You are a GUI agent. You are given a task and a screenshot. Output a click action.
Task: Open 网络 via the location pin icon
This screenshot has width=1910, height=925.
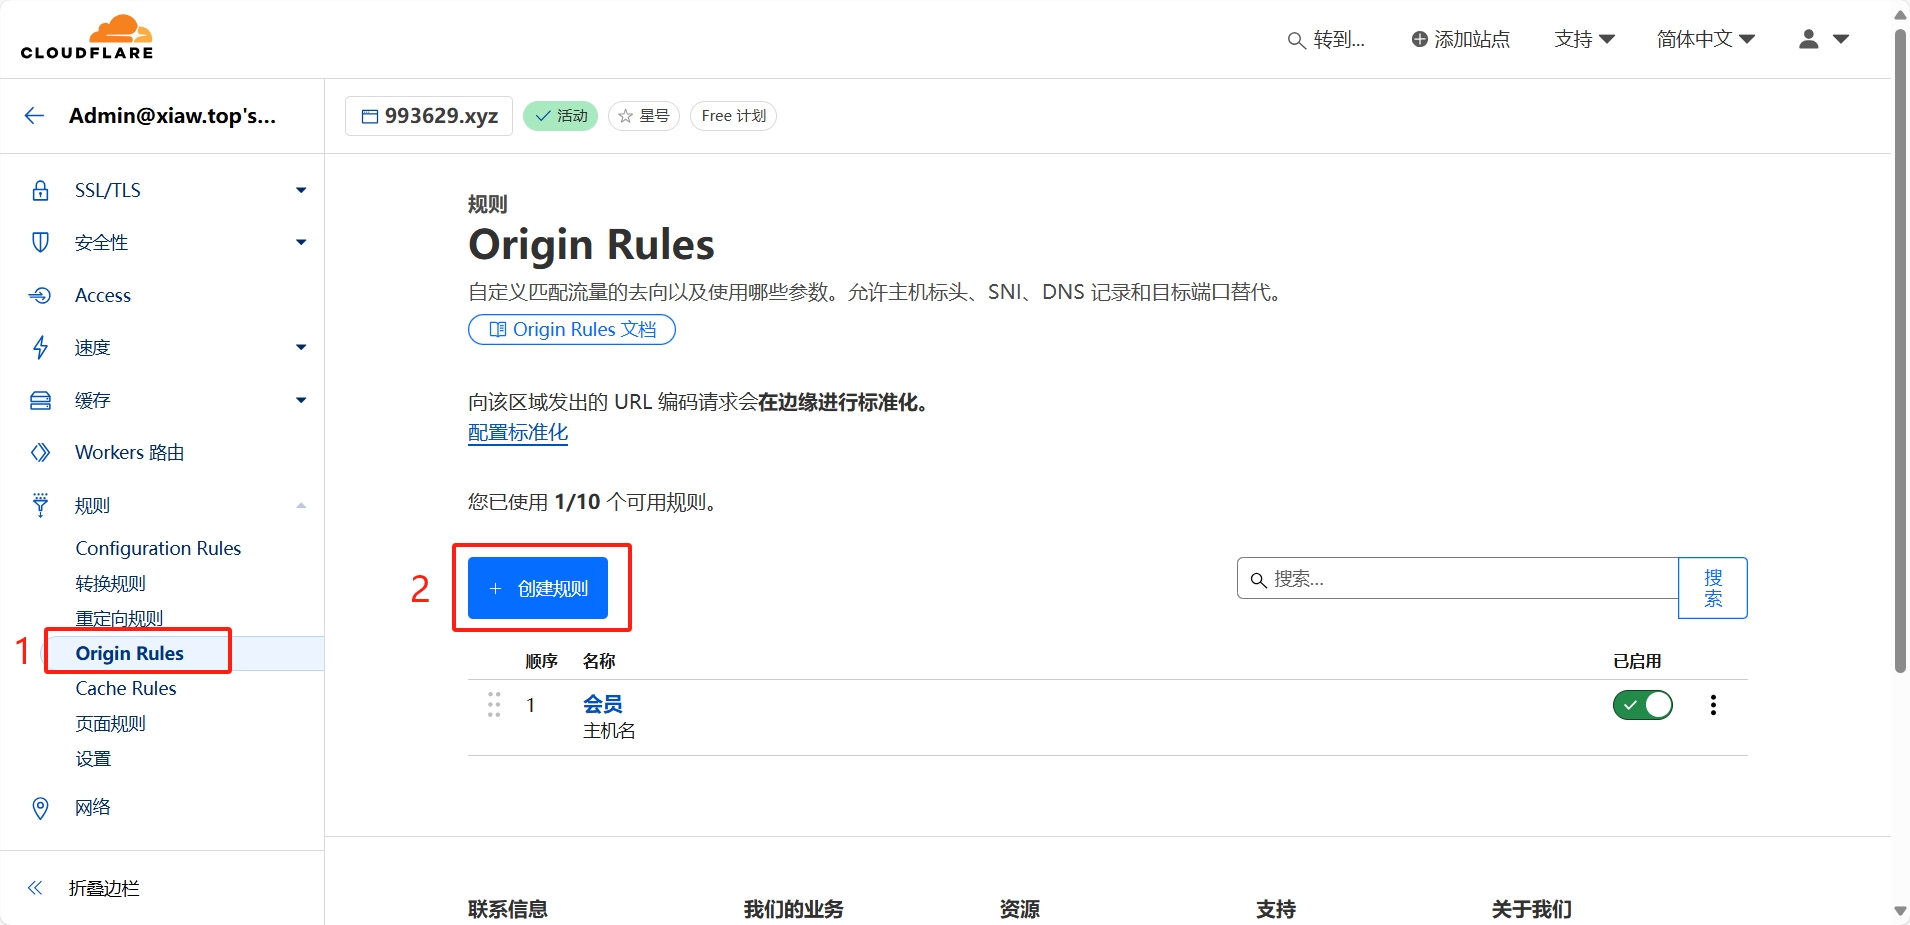40,807
